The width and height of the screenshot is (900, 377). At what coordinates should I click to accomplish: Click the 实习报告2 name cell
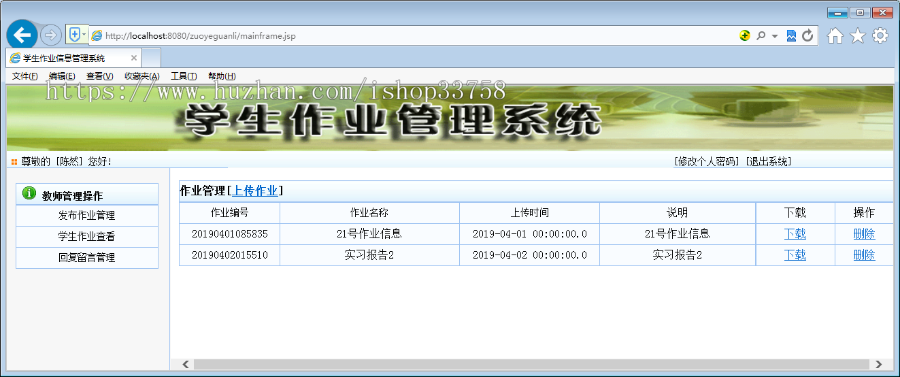pyautogui.click(x=370, y=255)
